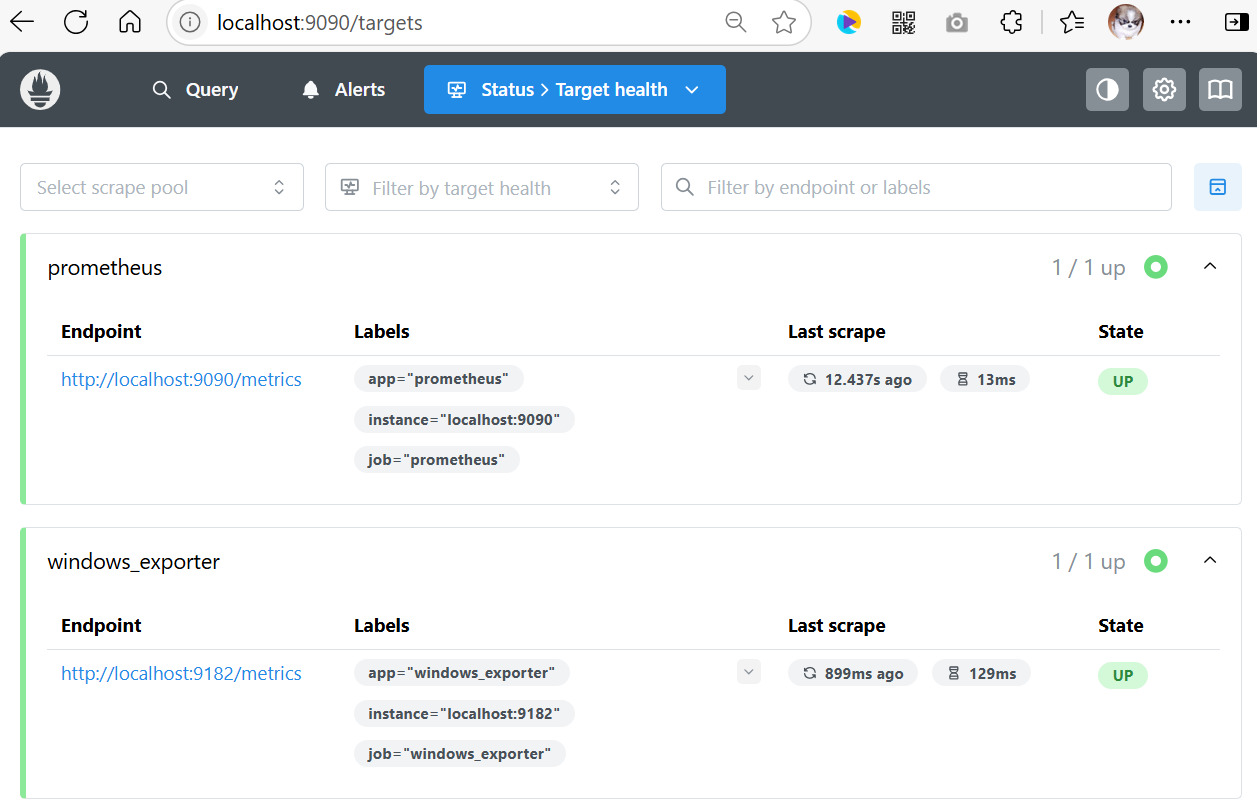The image size is (1257, 804).
Task: Click the browser back arrow
Action: (22, 22)
